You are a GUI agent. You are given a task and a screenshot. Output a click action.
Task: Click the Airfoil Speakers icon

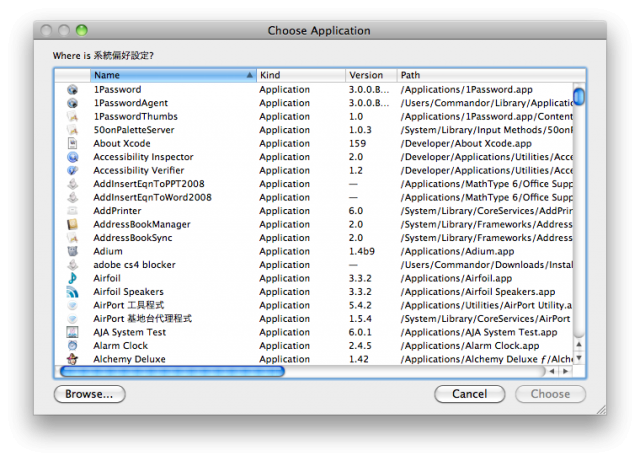coord(73,292)
